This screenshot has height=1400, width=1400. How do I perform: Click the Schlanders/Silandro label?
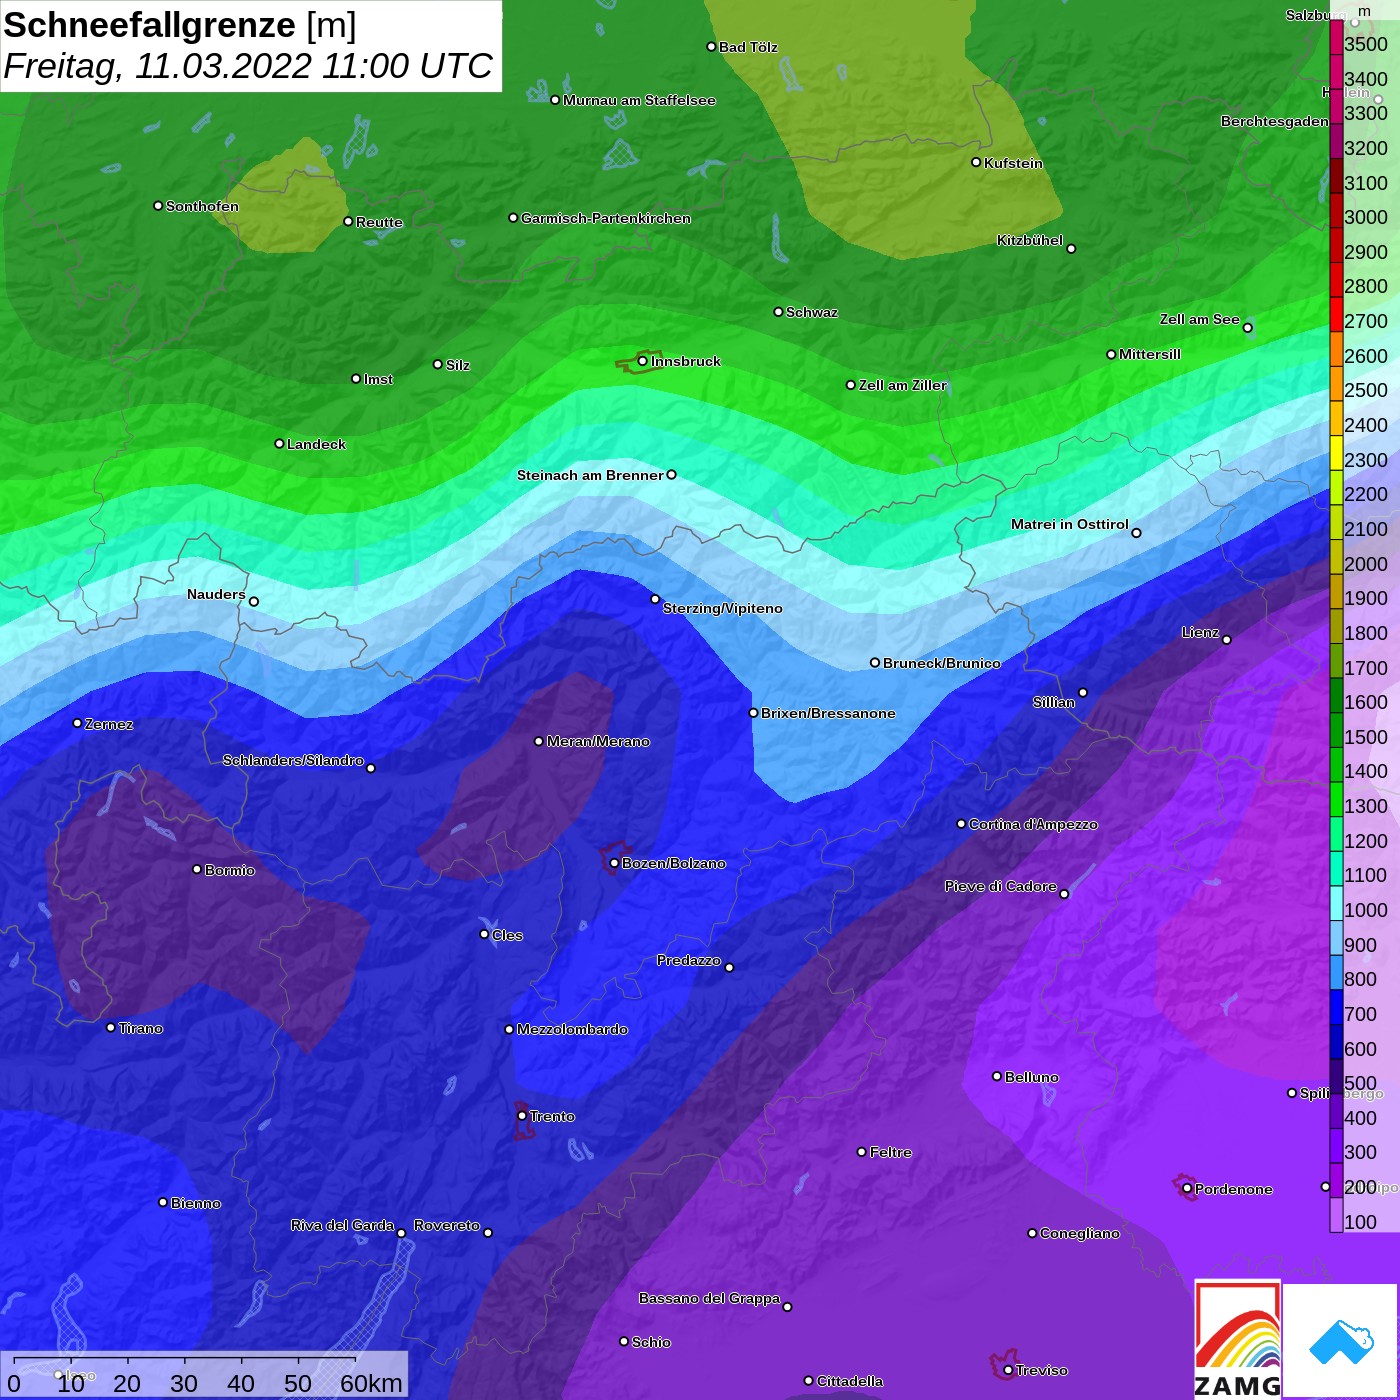coord(293,760)
